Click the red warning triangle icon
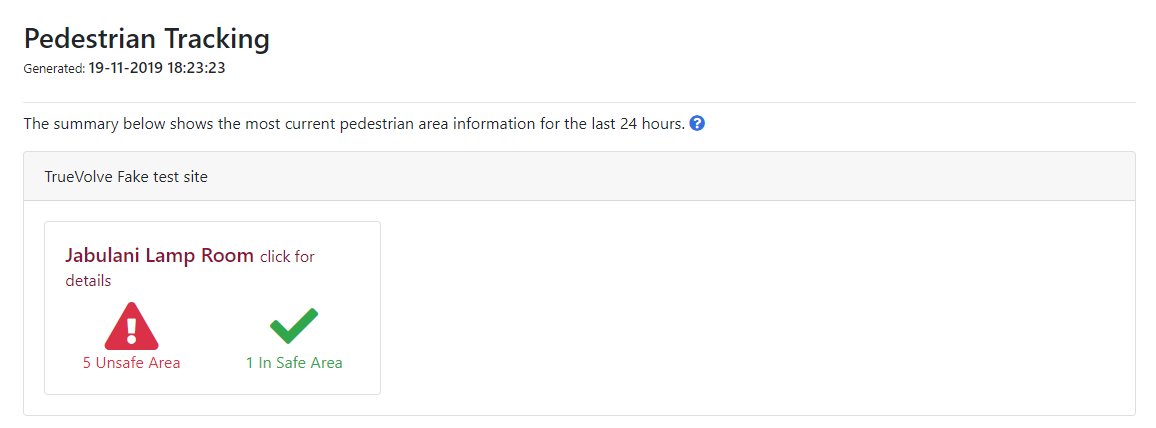 (131, 326)
